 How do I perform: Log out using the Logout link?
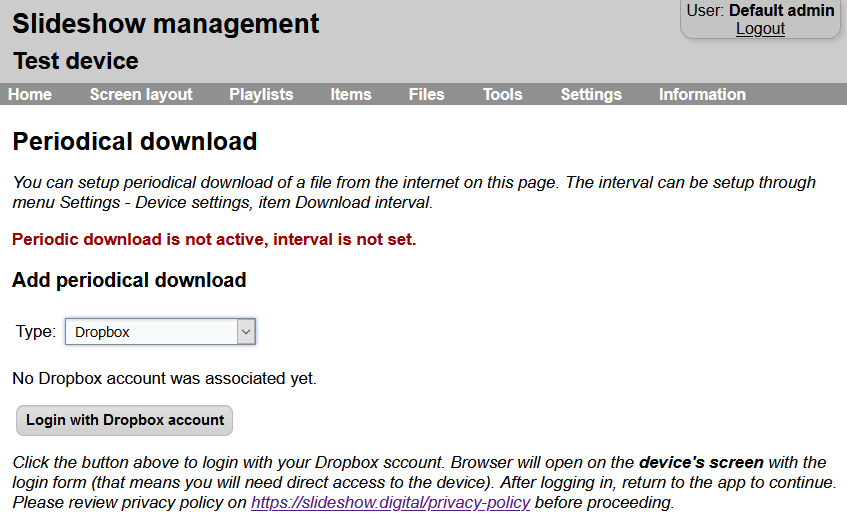coord(760,29)
